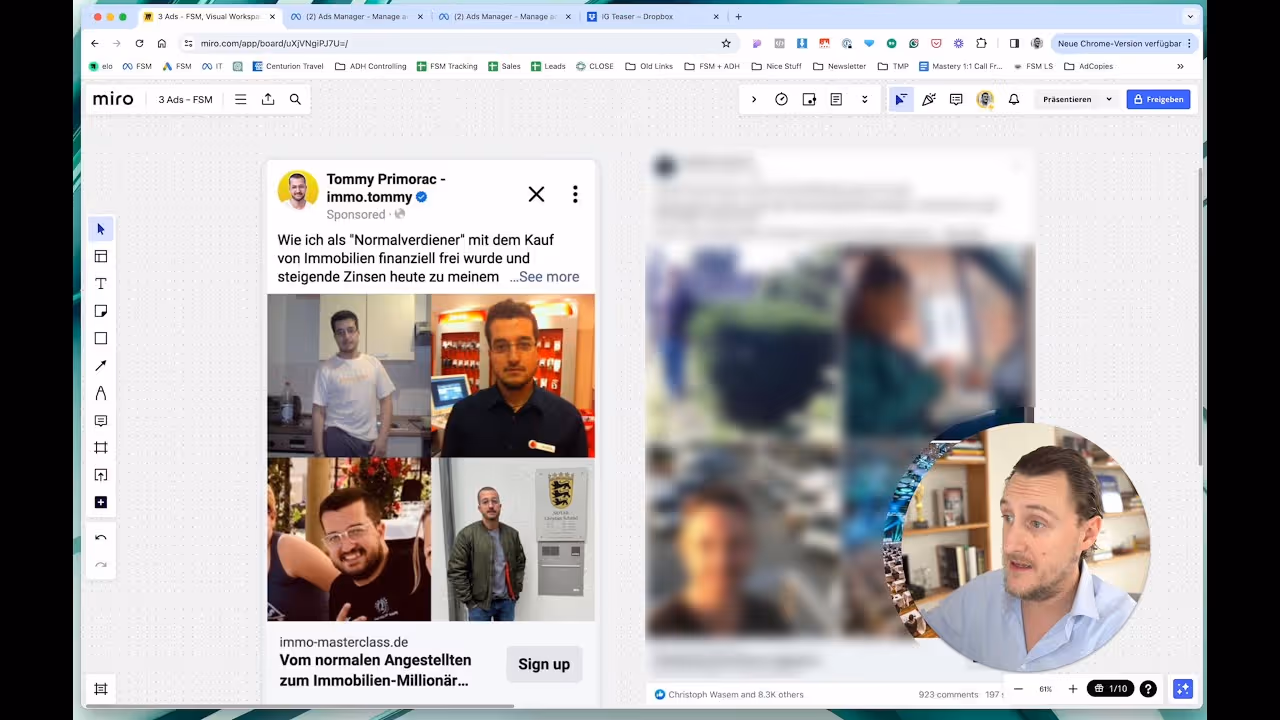
Task: Search the Miro board
Action: 295,99
